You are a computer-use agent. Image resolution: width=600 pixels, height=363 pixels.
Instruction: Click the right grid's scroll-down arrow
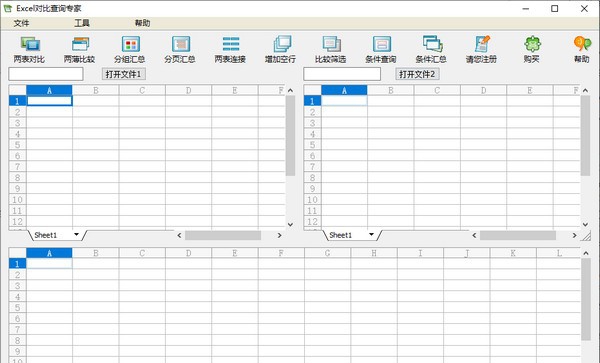click(585, 225)
